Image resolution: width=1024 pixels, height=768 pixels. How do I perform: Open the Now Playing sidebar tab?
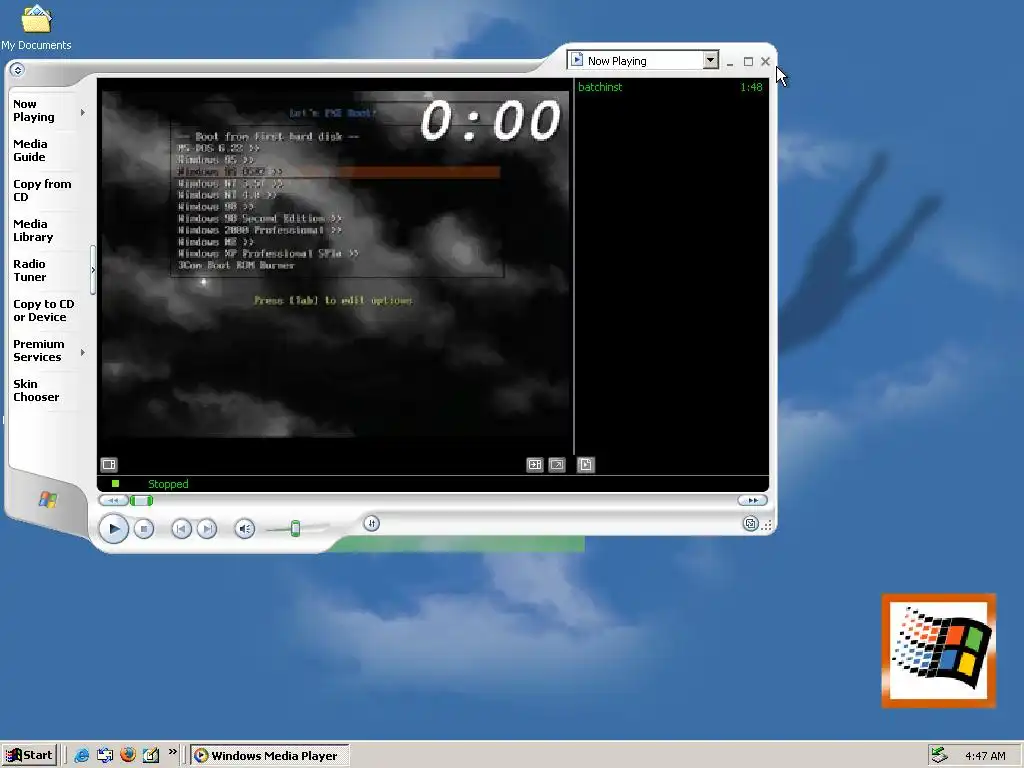[x=34, y=110]
